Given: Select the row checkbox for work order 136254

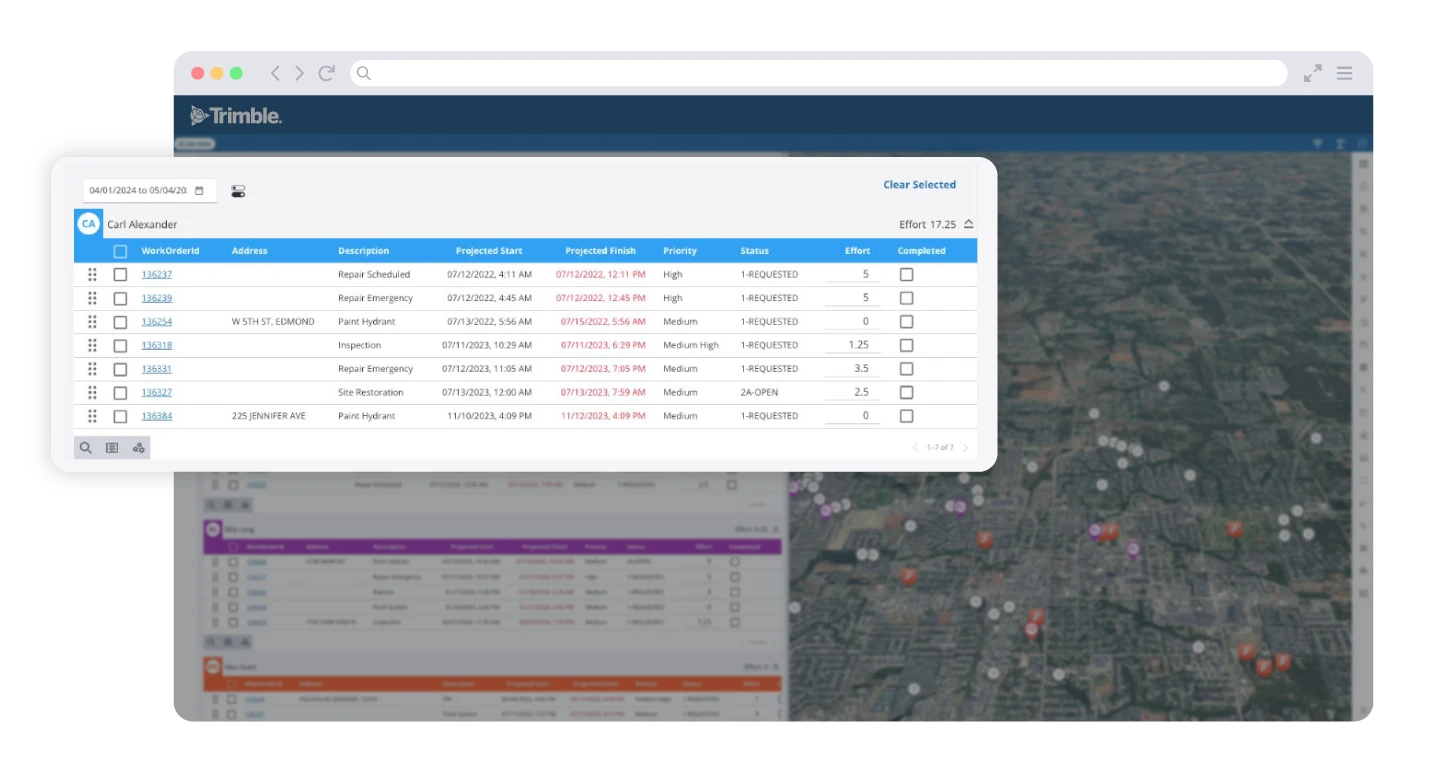Looking at the screenshot, I should coord(120,322).
